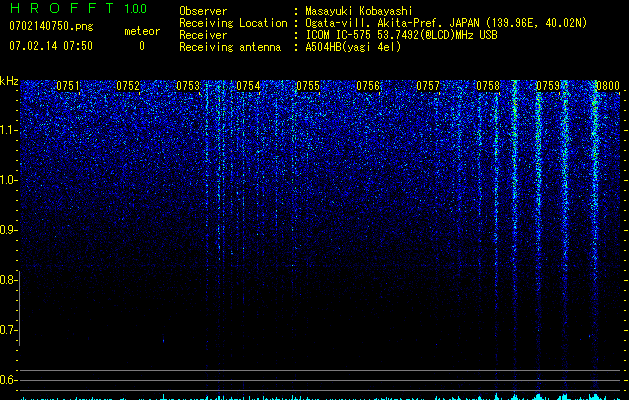Select observer name Masayuki Kobayashi
Image resolution: width=629 pixels, height=400 pixels.
pos(359,11)
